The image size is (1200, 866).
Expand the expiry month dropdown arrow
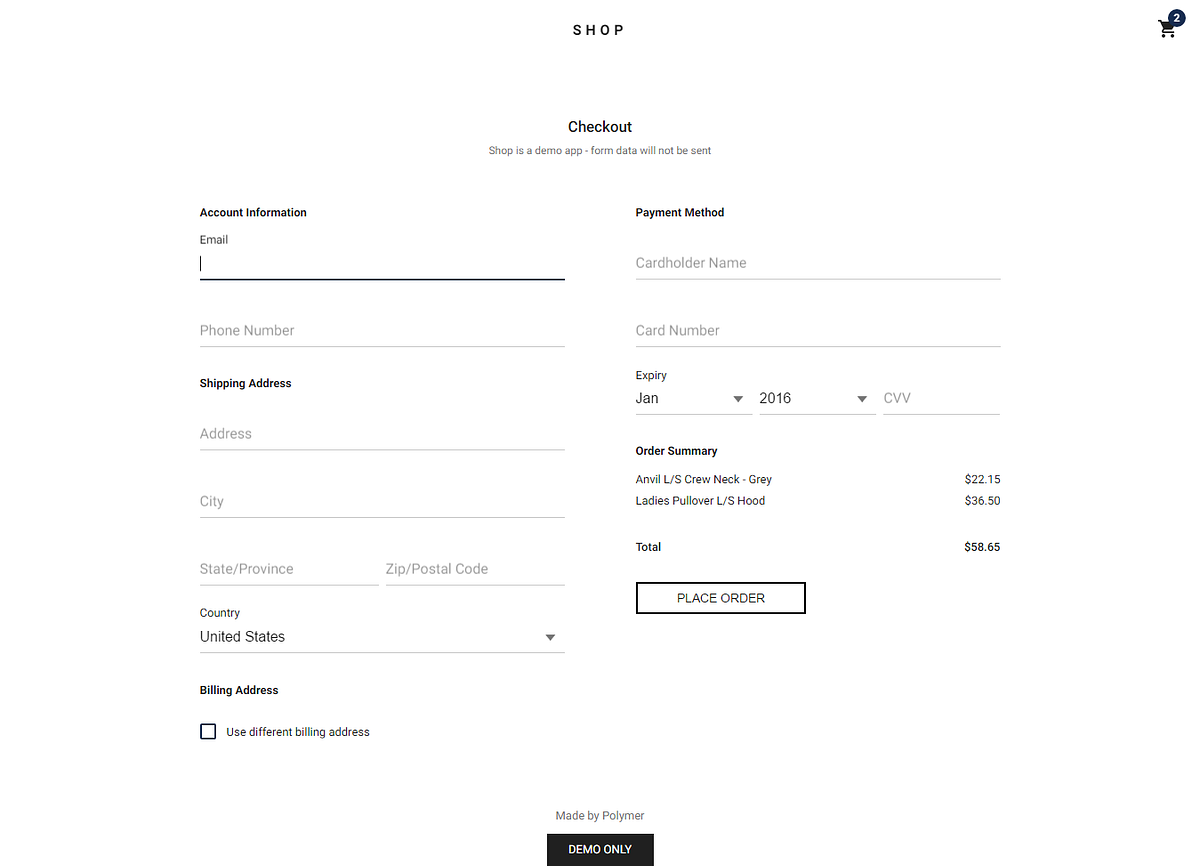tap(738, 399)
